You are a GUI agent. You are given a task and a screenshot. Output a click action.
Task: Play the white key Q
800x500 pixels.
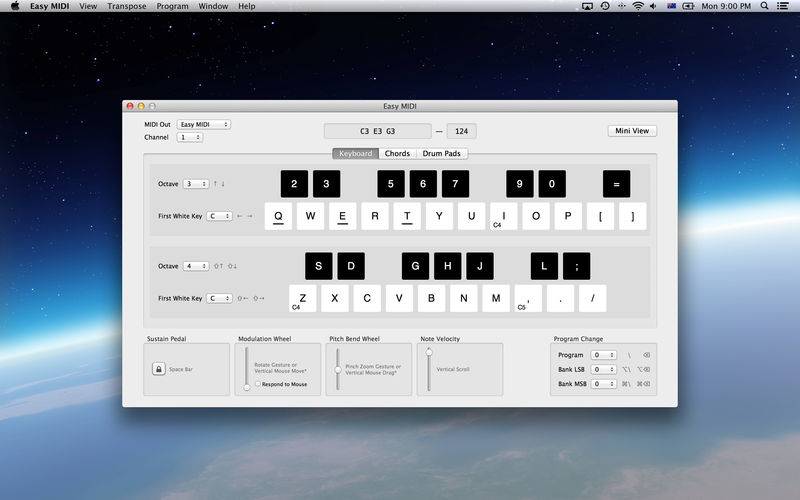(278, 216)
